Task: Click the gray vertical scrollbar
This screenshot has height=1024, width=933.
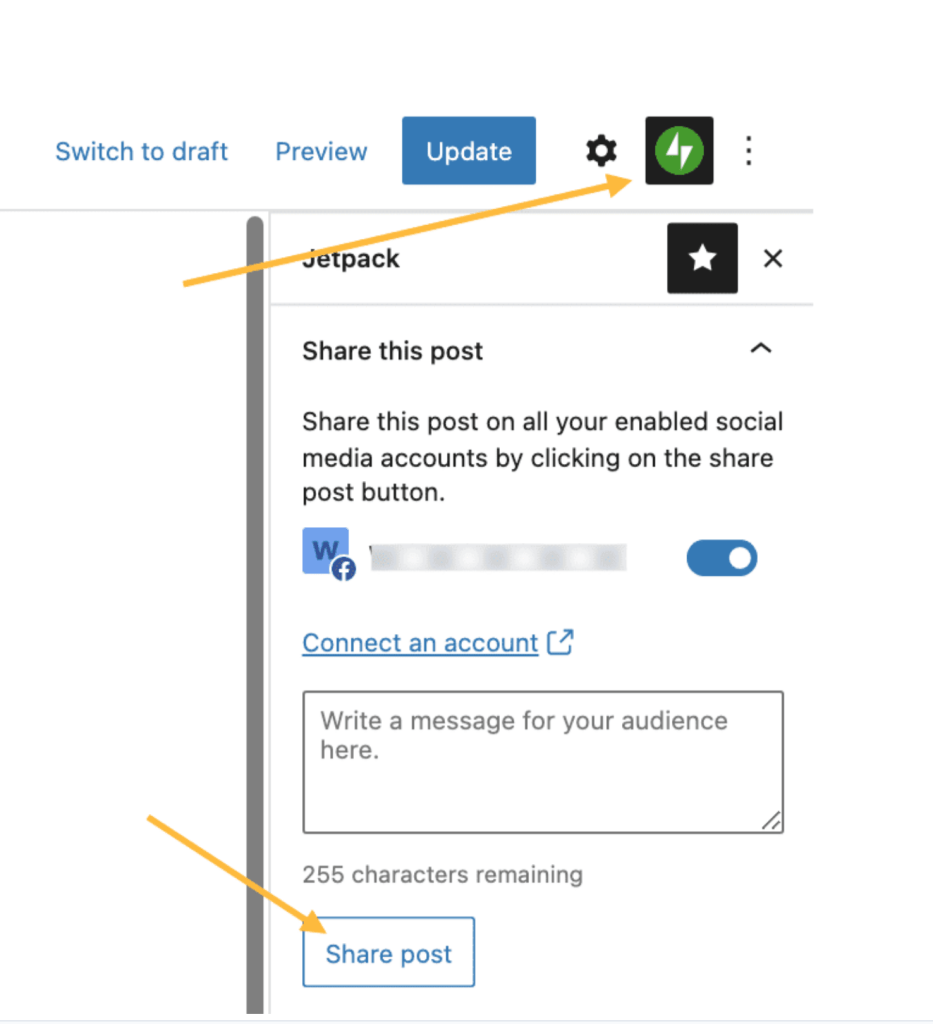Action: (x=255, y=614)
